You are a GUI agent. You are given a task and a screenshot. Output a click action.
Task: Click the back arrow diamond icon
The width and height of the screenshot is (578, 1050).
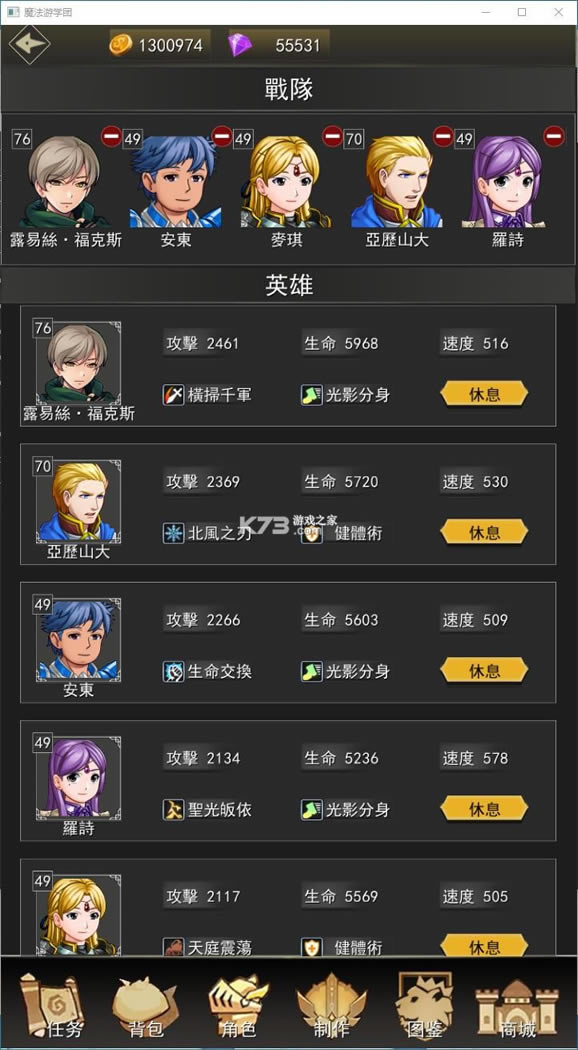tap(29, 45)
